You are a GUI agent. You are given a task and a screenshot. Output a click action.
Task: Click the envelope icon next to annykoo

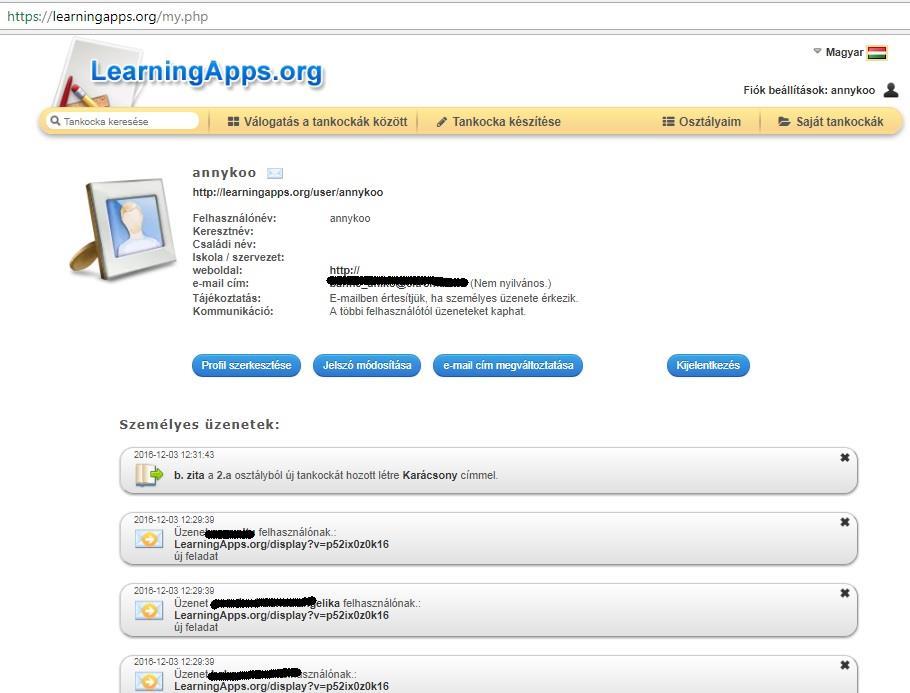point(275,173)
